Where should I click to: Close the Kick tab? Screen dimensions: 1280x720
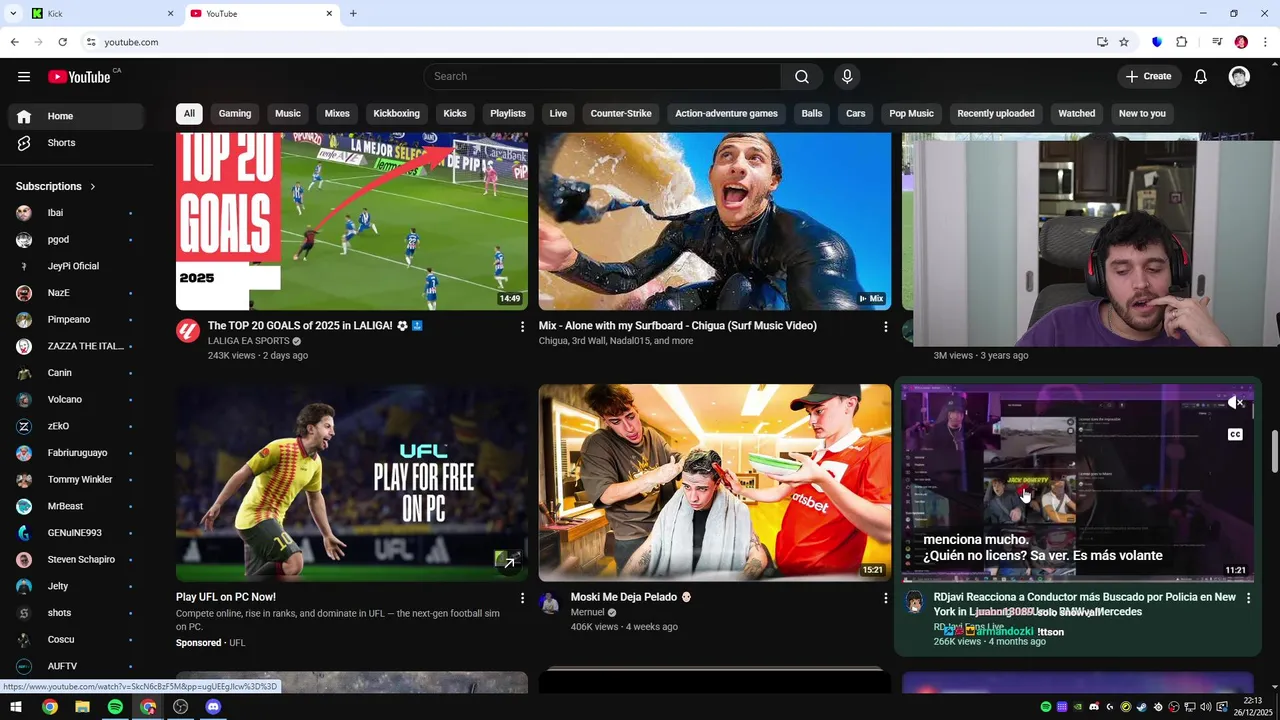click(x=170, y=14)
